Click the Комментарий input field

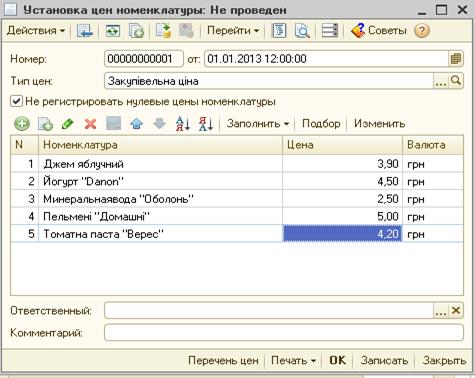tap(284, 333)
